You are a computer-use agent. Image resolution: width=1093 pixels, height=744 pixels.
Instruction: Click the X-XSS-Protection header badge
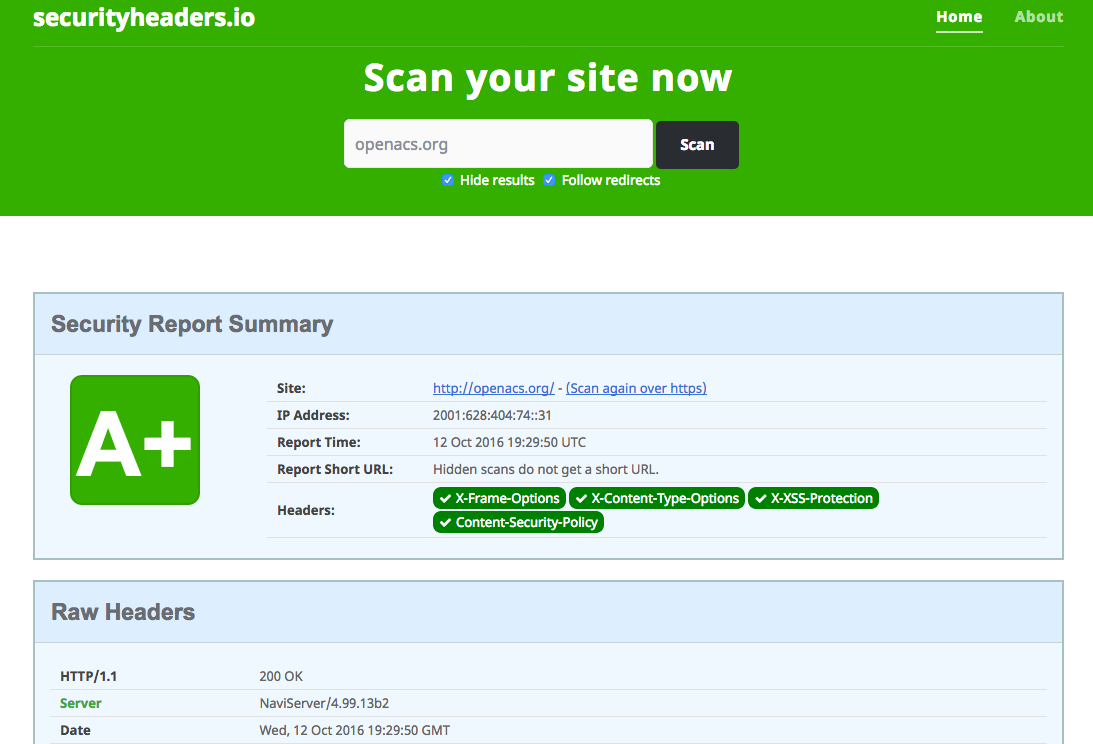[x=813, y=498]
